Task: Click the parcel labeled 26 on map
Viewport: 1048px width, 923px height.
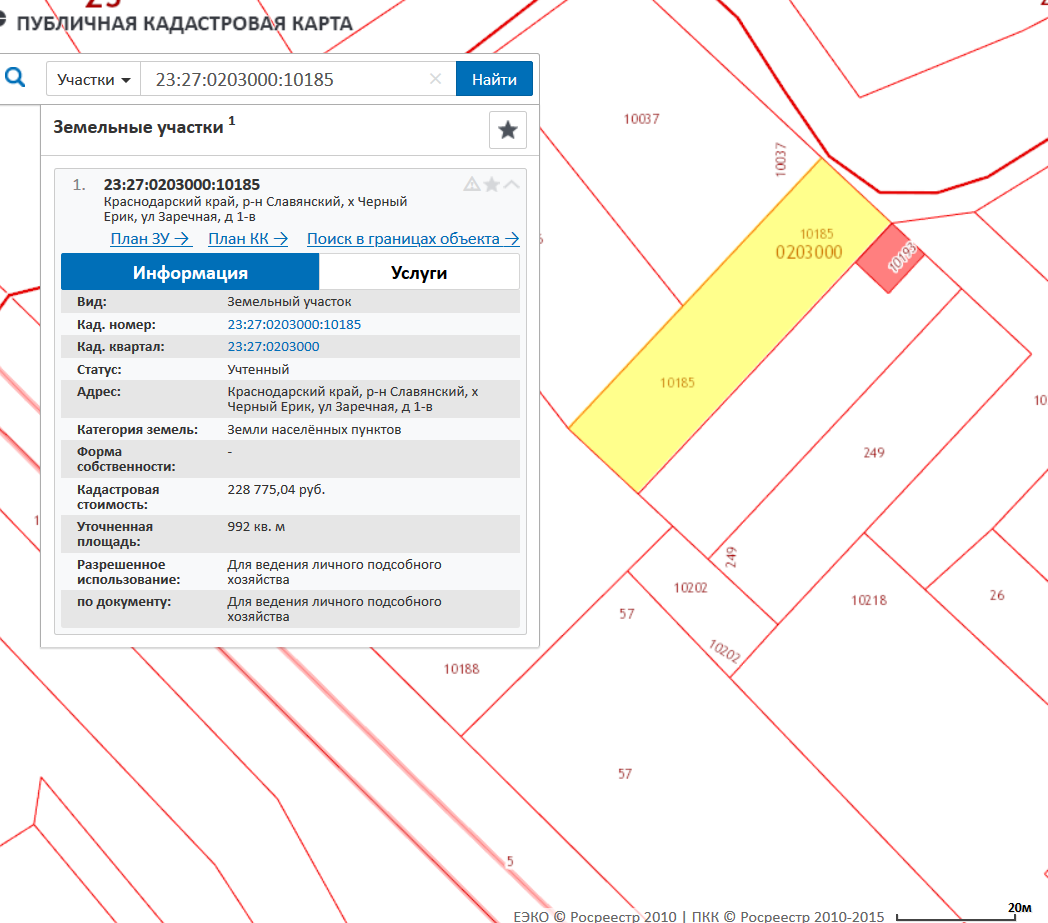Action: (997, 595)
